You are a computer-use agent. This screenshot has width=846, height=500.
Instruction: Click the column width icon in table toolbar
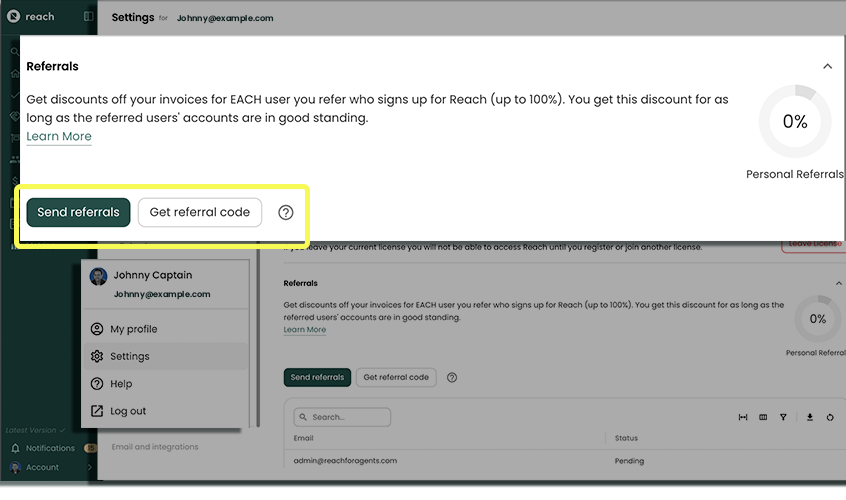click(x=743, y=417)
